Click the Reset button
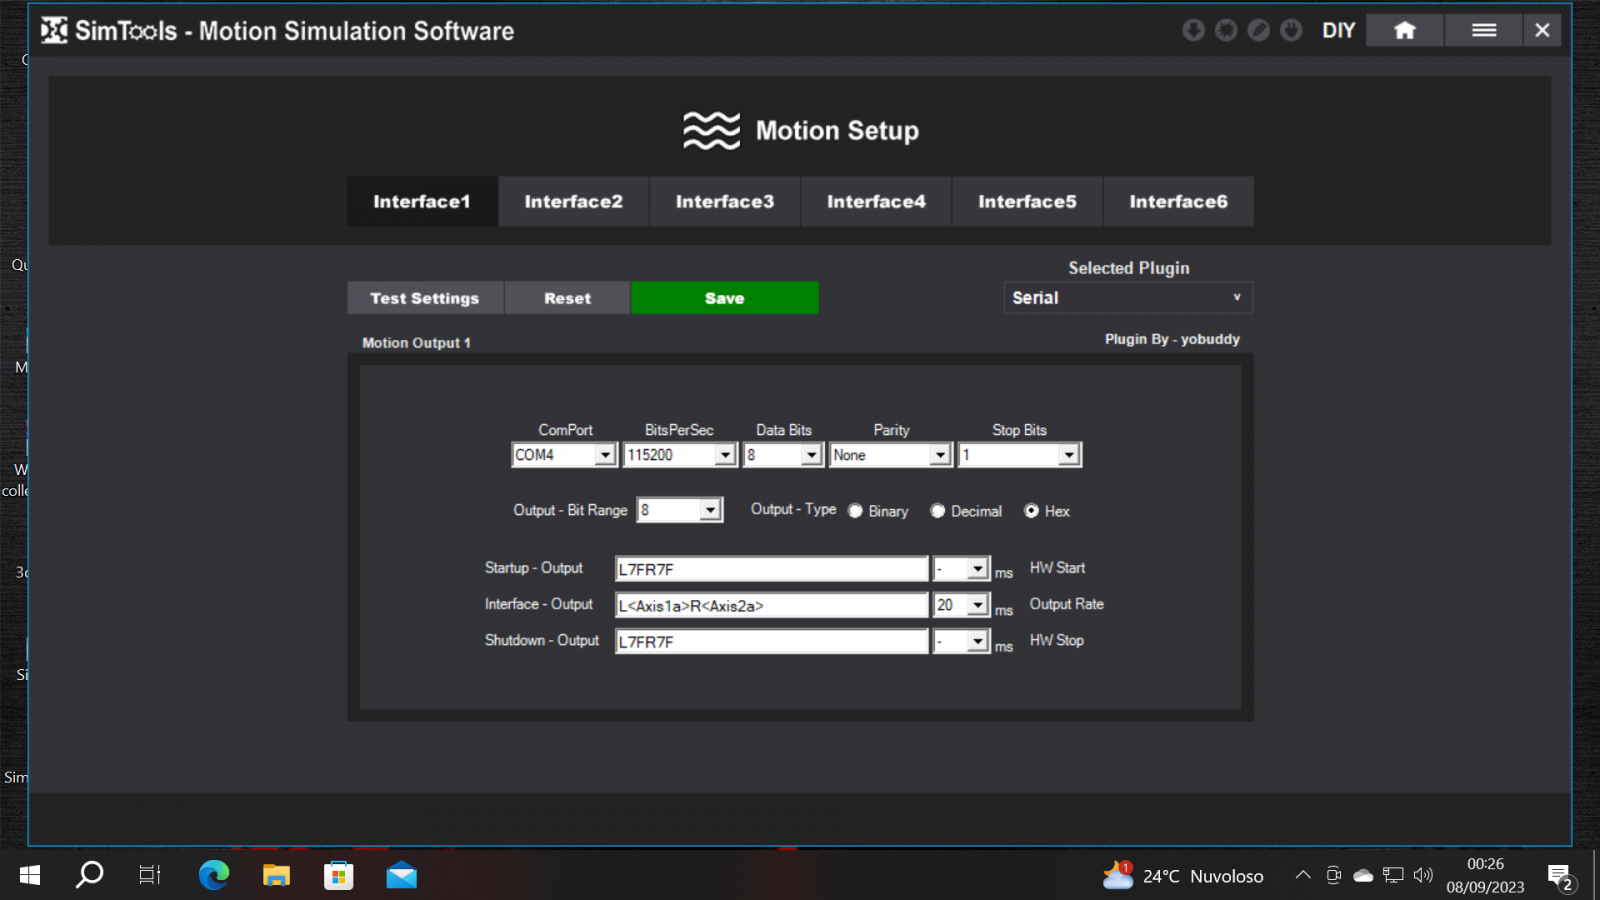 (568, 298)
